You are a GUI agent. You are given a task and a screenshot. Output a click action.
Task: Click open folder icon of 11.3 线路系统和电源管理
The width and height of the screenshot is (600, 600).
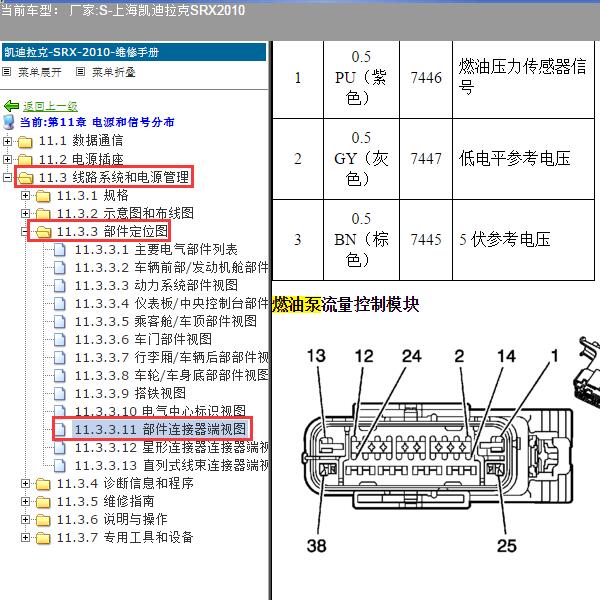26,178
